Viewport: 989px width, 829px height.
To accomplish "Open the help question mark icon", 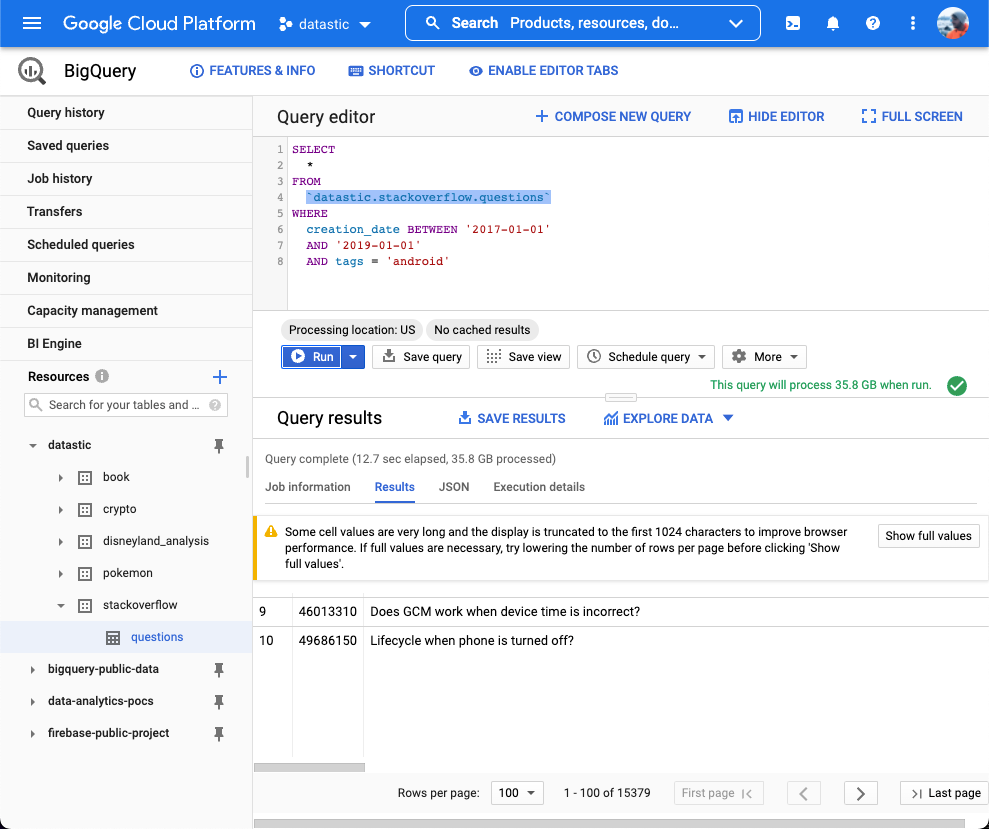I will pos(872,23).
